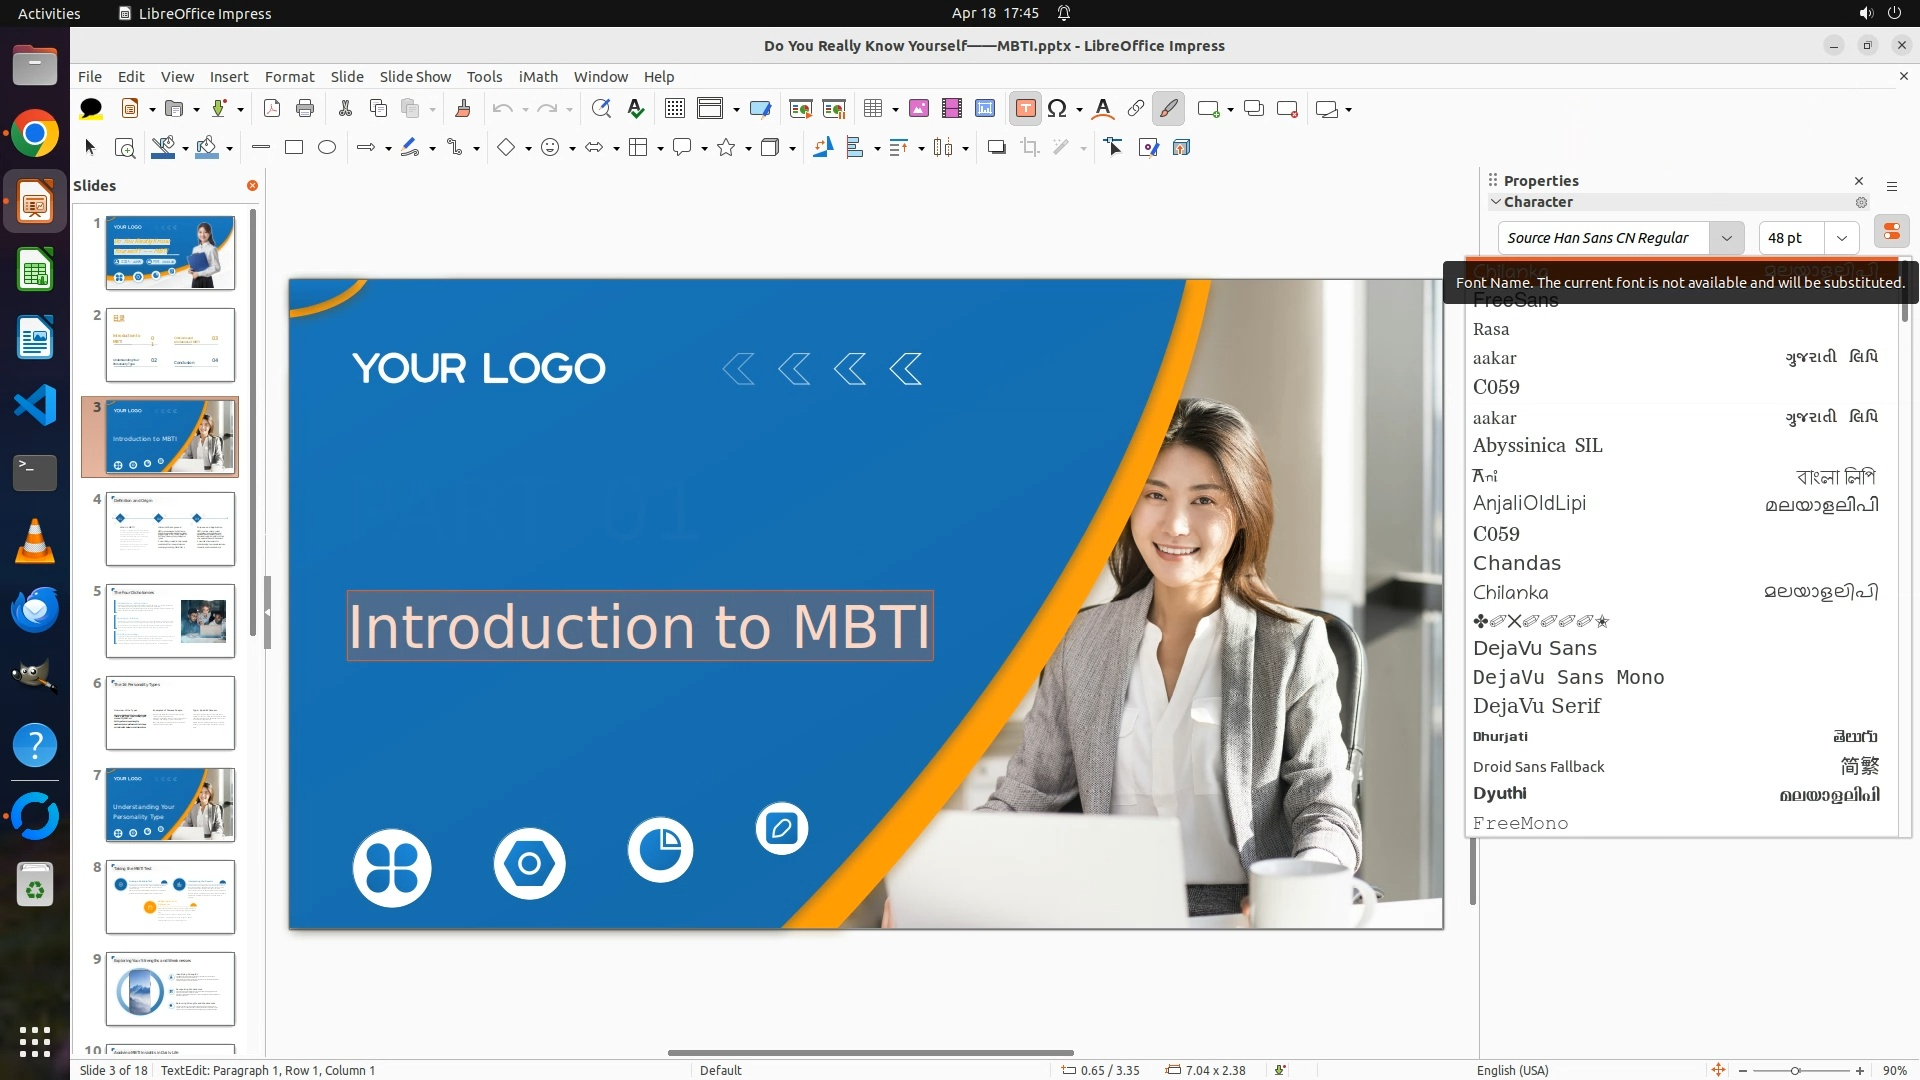Toggle the object Shadow button
This screenshot has width=1920, height=1080.
[996, 148]
